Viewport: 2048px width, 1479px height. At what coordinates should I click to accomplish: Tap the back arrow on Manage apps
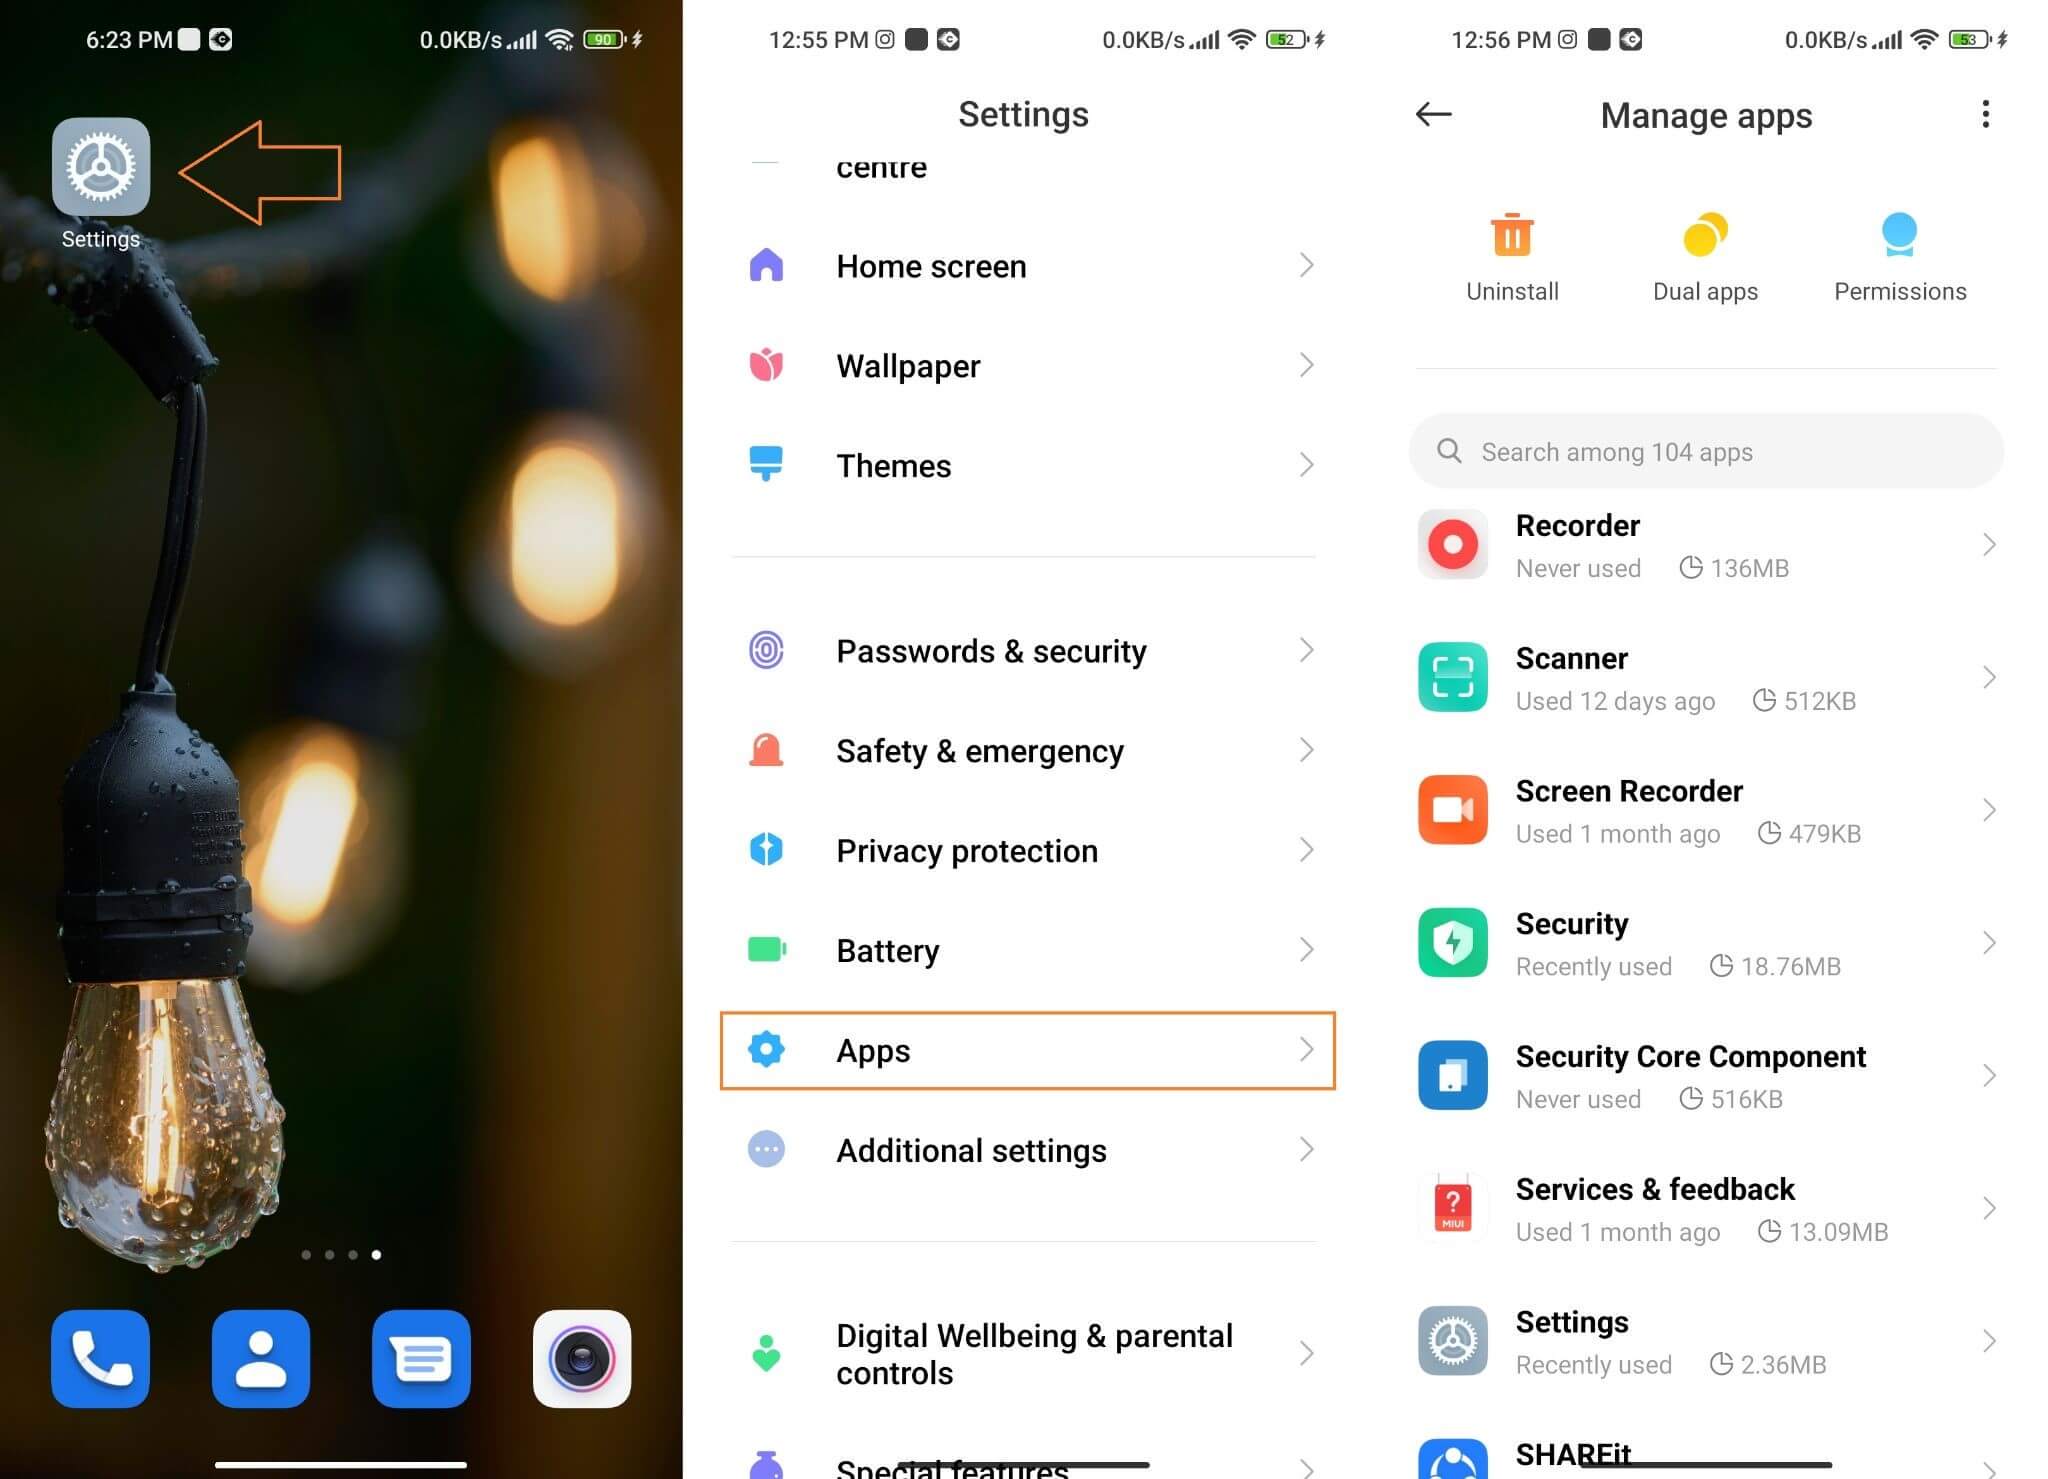click(1433, 115)
